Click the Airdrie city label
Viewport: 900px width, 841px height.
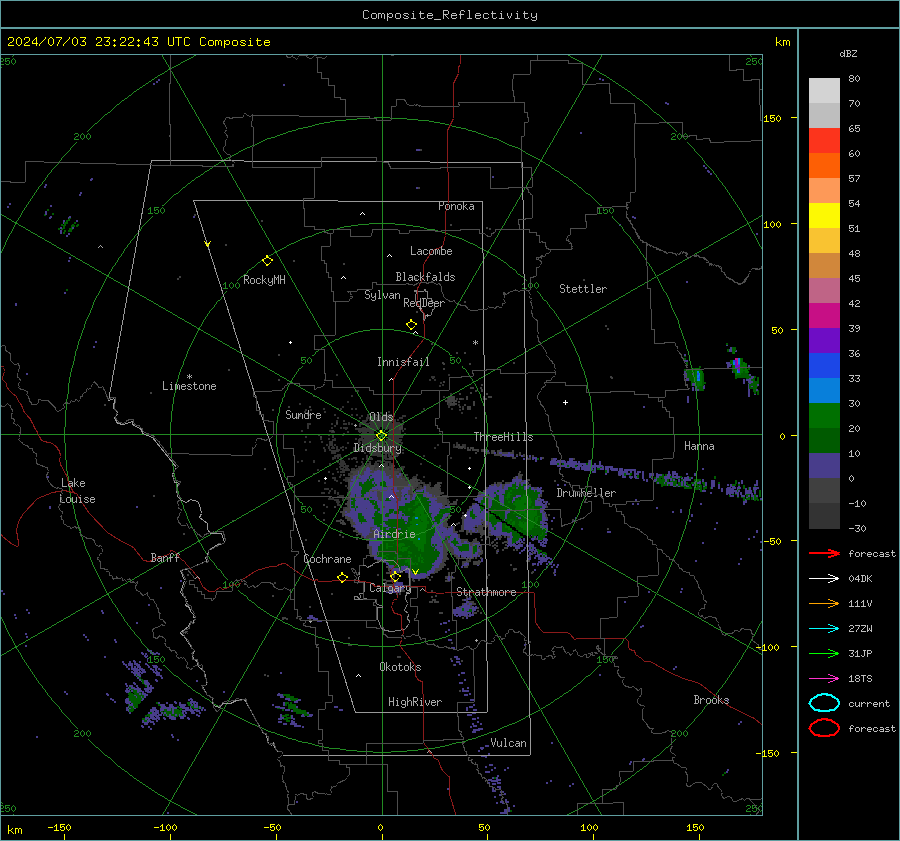(x=394, y=534)
